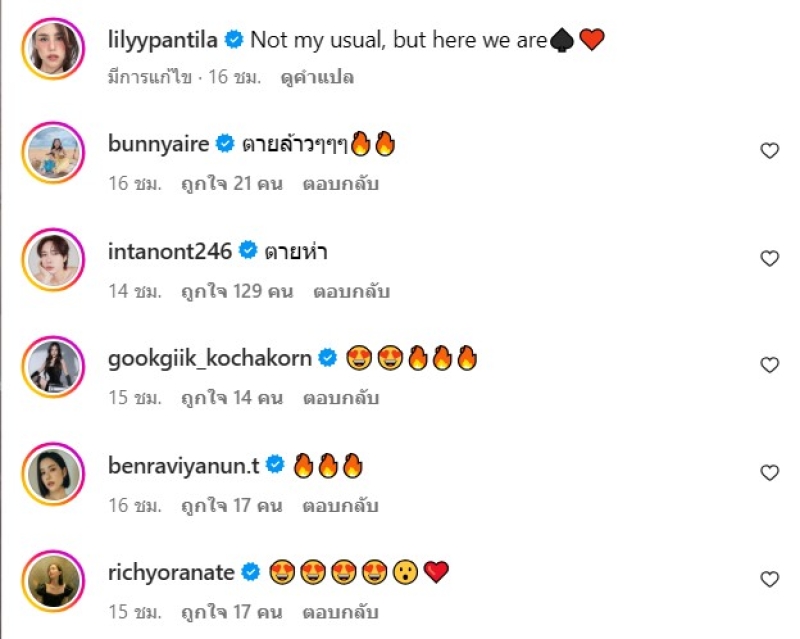Open lilyypantila's profile picture
800x639 pixels.
(x=53, y=47)
